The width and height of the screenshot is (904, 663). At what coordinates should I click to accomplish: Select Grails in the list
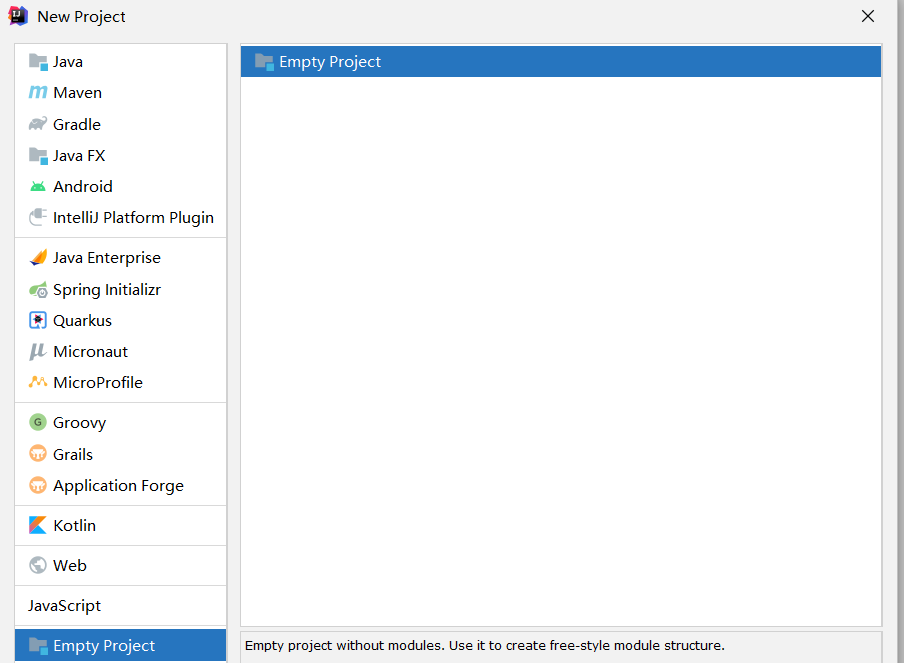[120, 454]
